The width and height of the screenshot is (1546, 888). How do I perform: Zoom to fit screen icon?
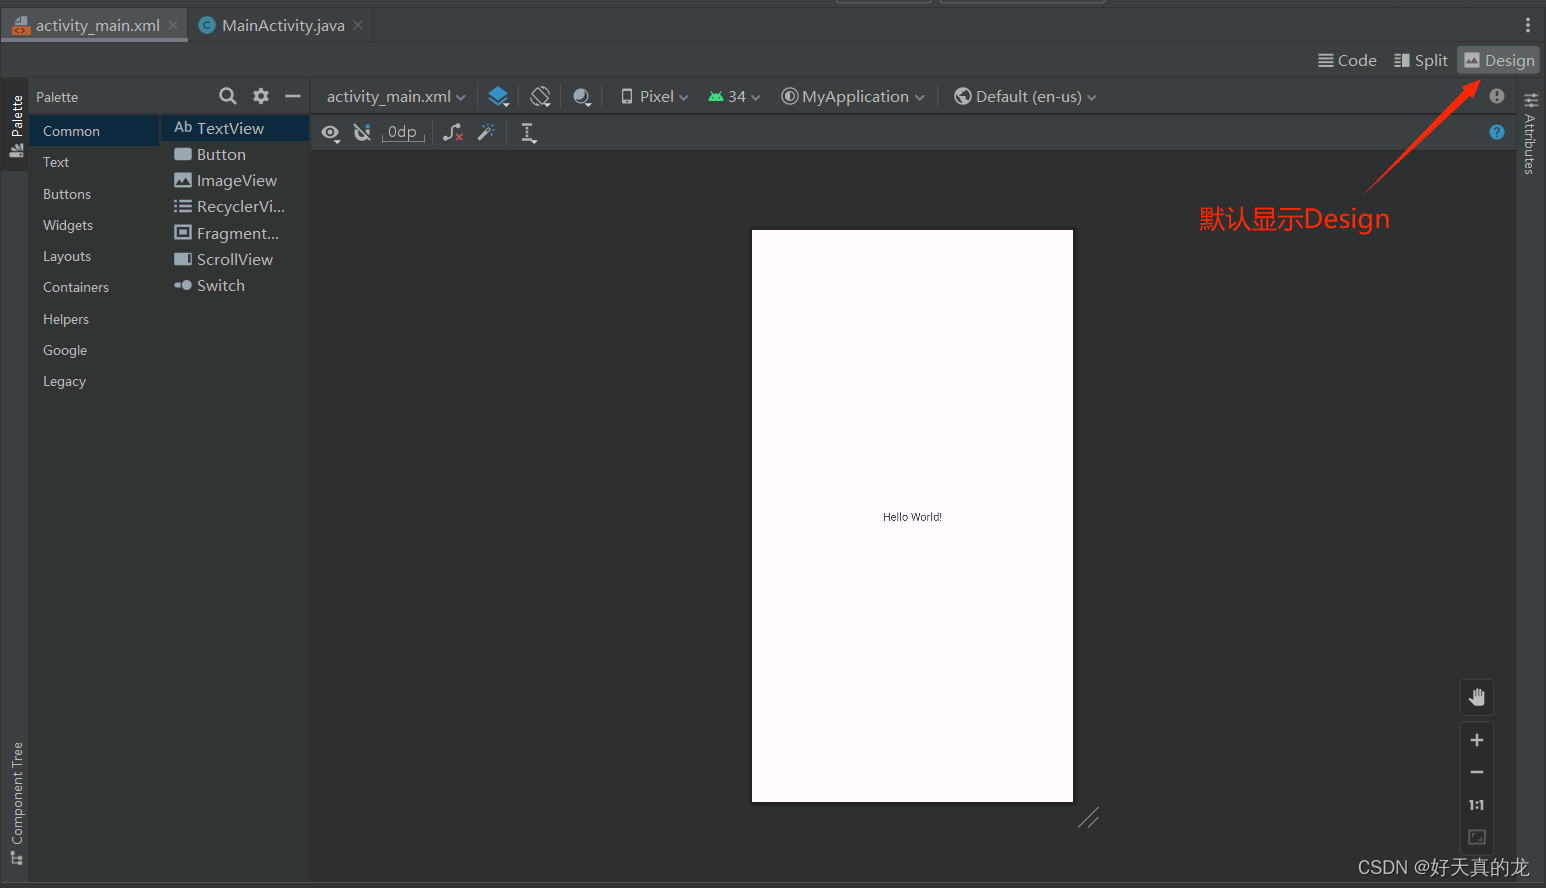(1477, 837)
